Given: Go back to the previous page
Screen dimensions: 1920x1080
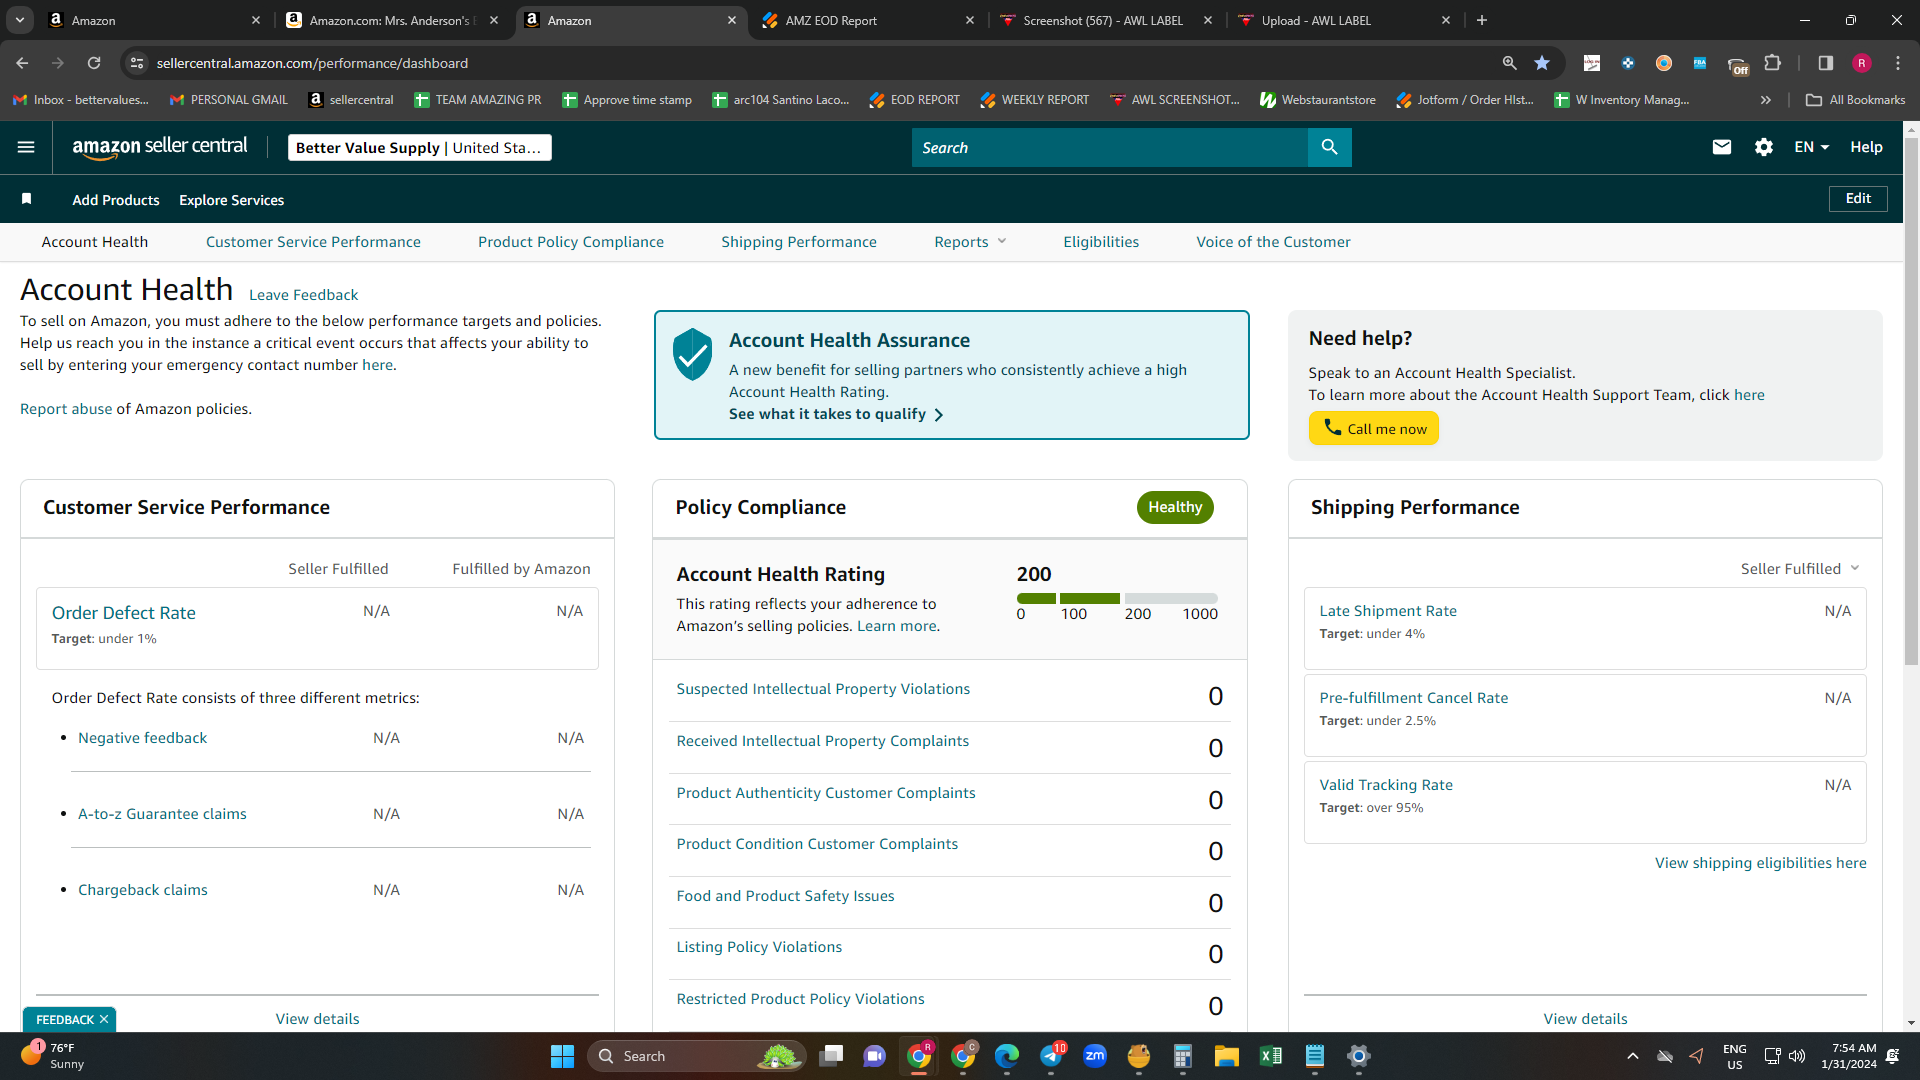Looking at the screenshot, I should click(x=22, y=63).
